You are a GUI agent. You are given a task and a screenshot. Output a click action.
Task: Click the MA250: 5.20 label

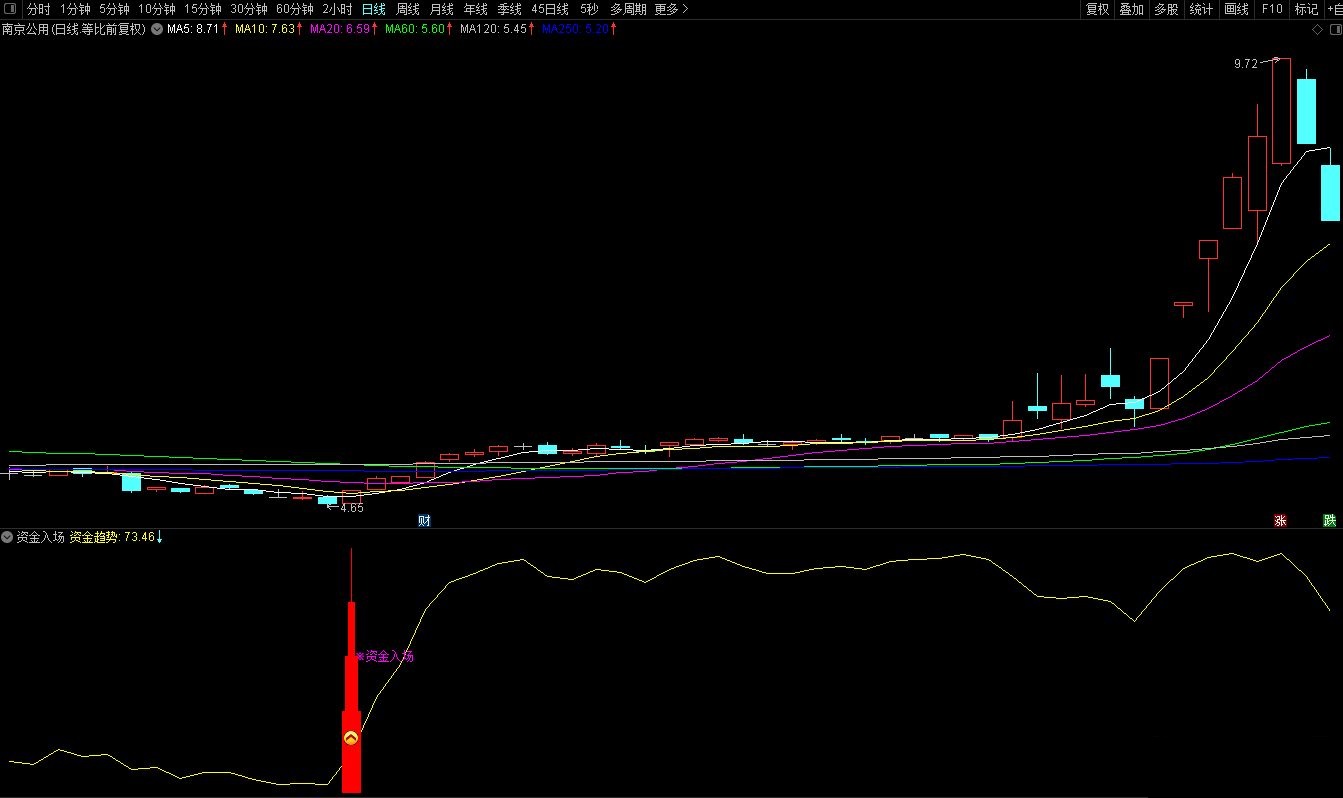[x=575, y=29]
